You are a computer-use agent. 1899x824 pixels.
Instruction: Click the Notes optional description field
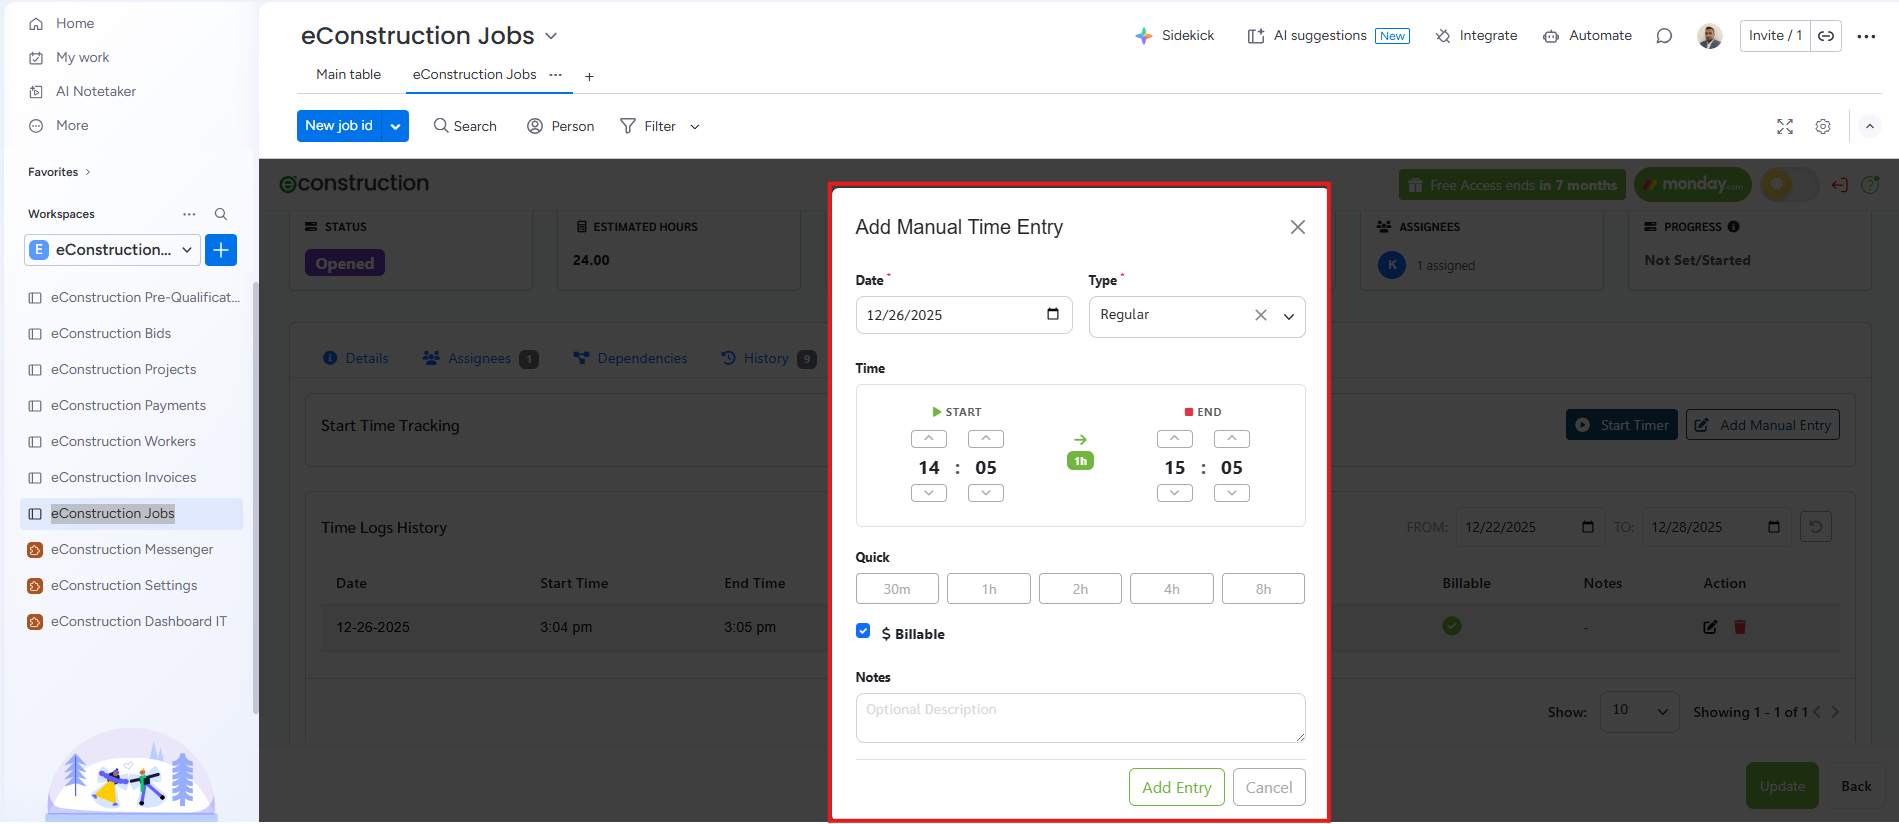(x=1080, y=718)
